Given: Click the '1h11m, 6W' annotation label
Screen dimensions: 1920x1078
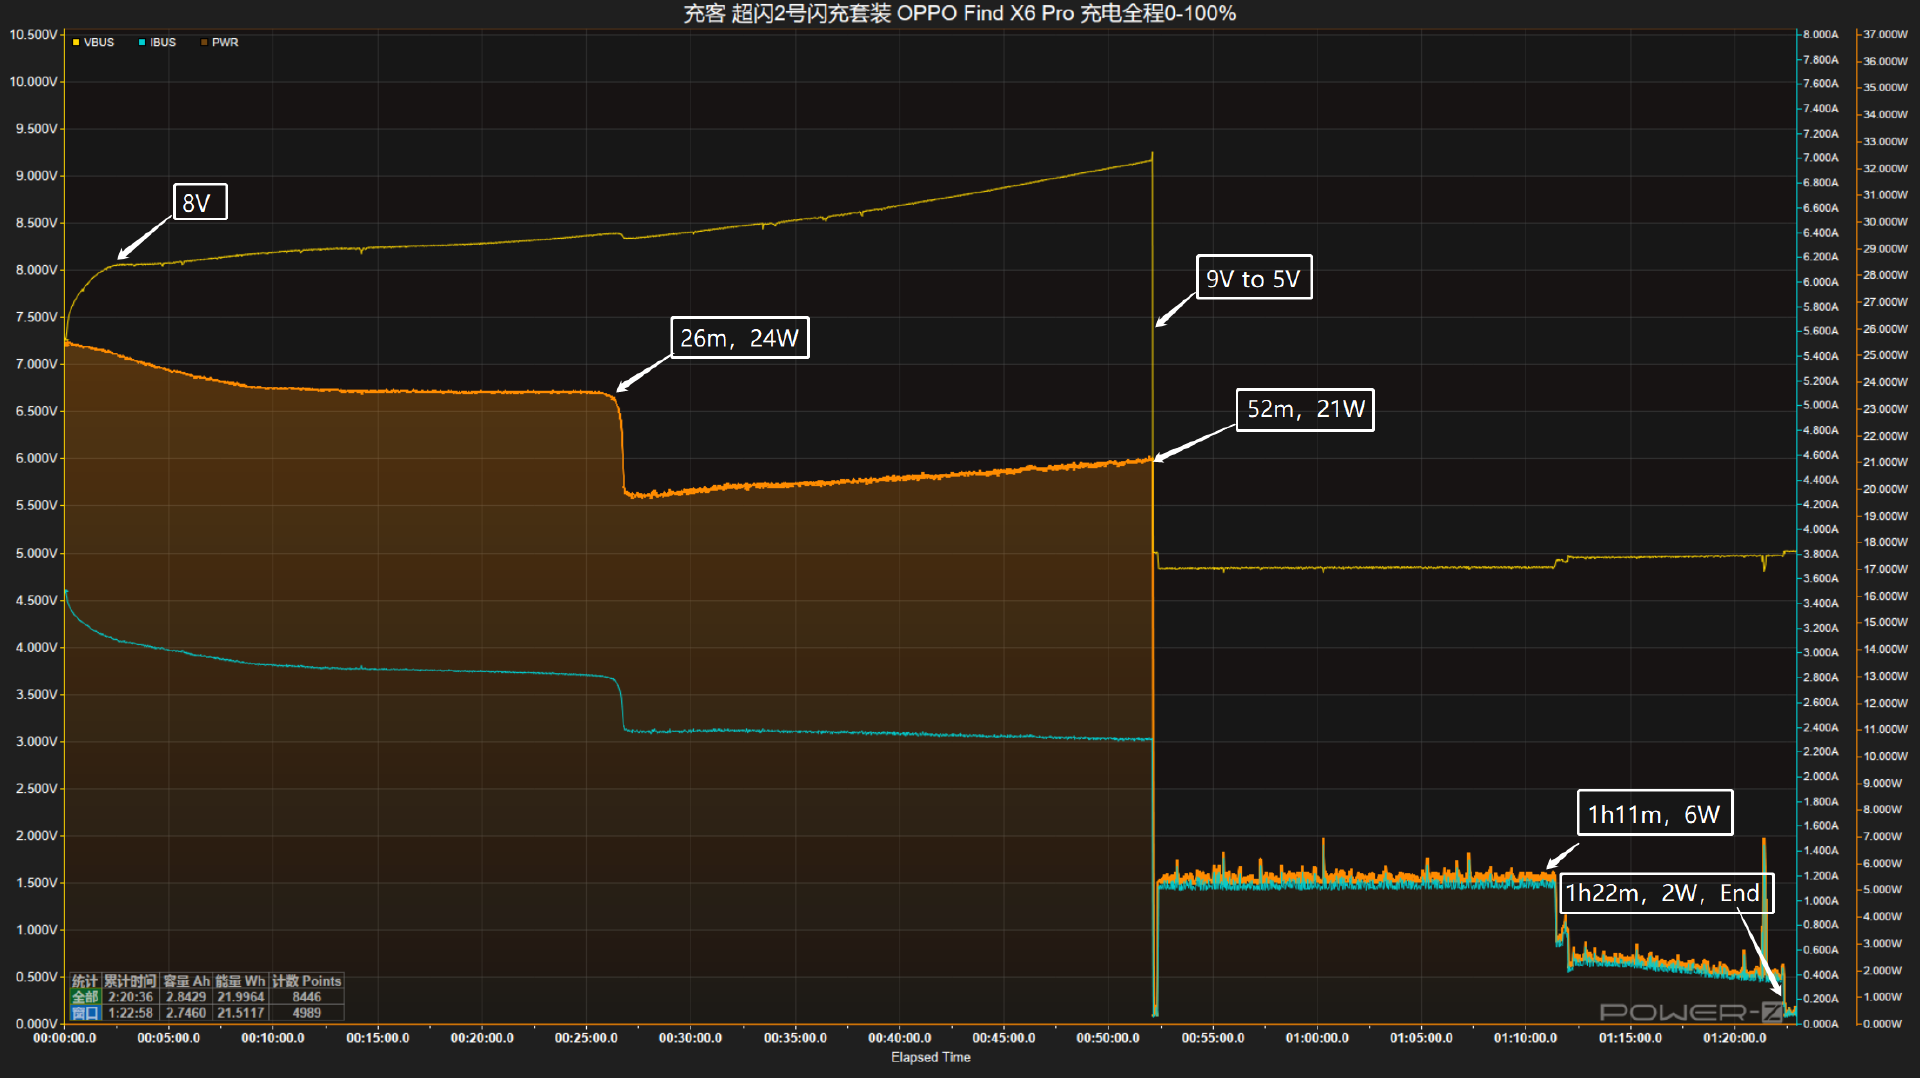Looking at the screenshot, I should (1654, 813).
